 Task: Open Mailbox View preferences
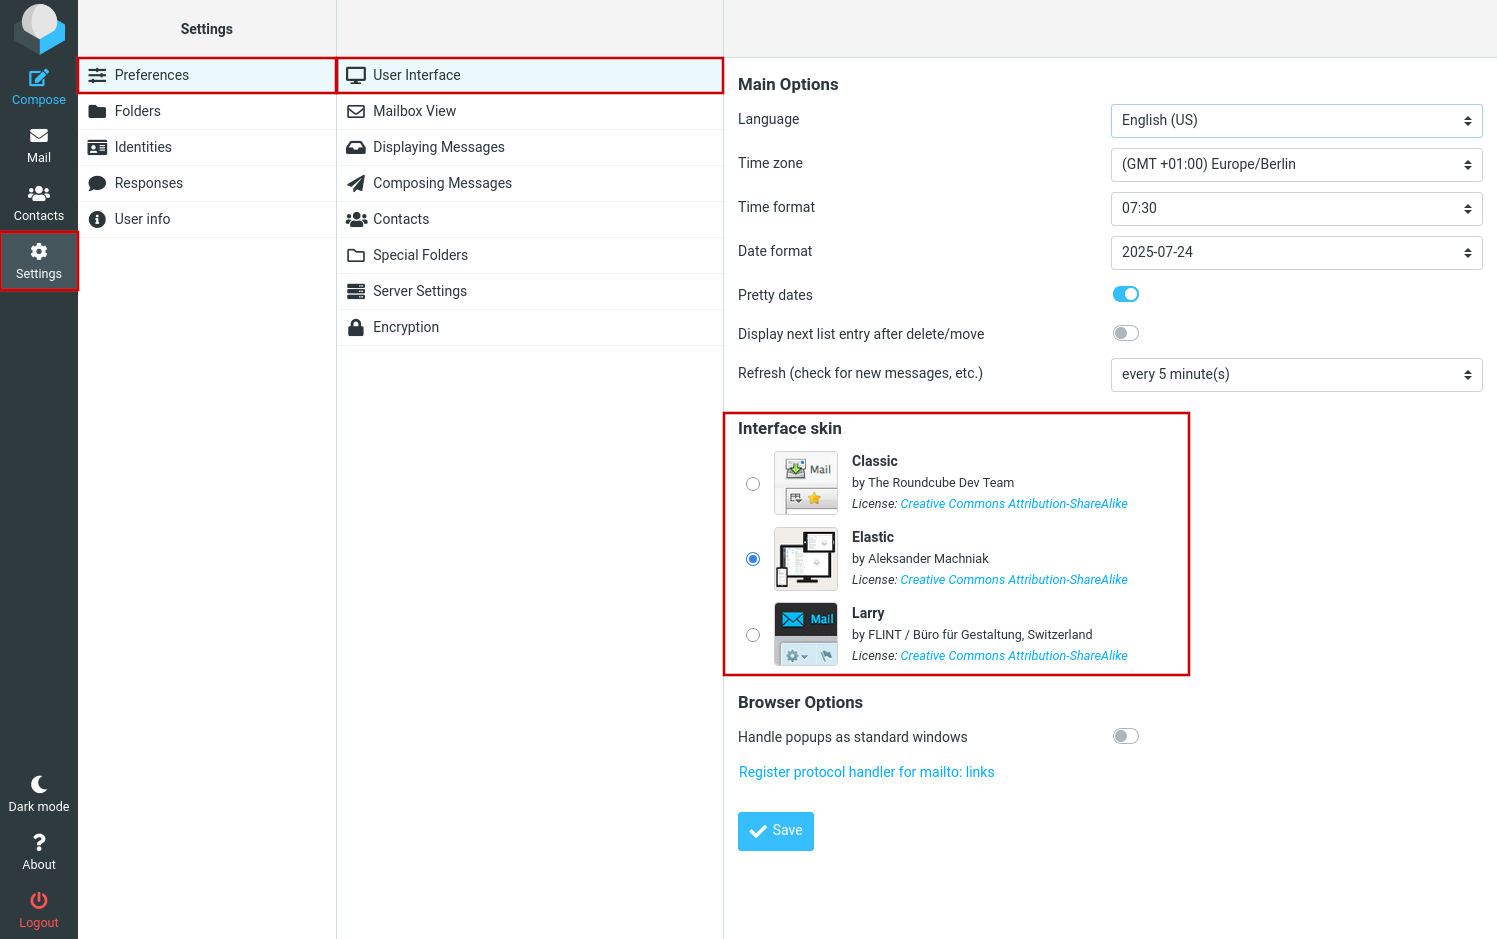414,111
